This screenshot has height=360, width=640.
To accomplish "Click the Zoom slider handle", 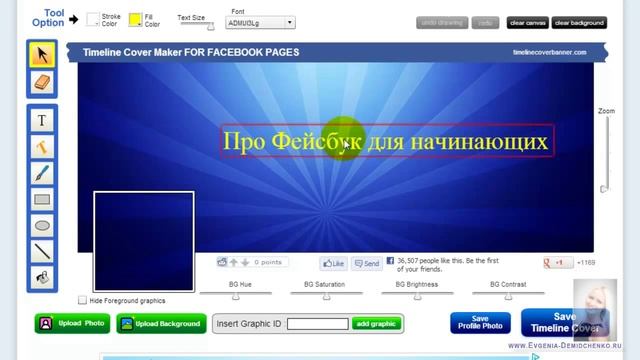I will 604,189.
